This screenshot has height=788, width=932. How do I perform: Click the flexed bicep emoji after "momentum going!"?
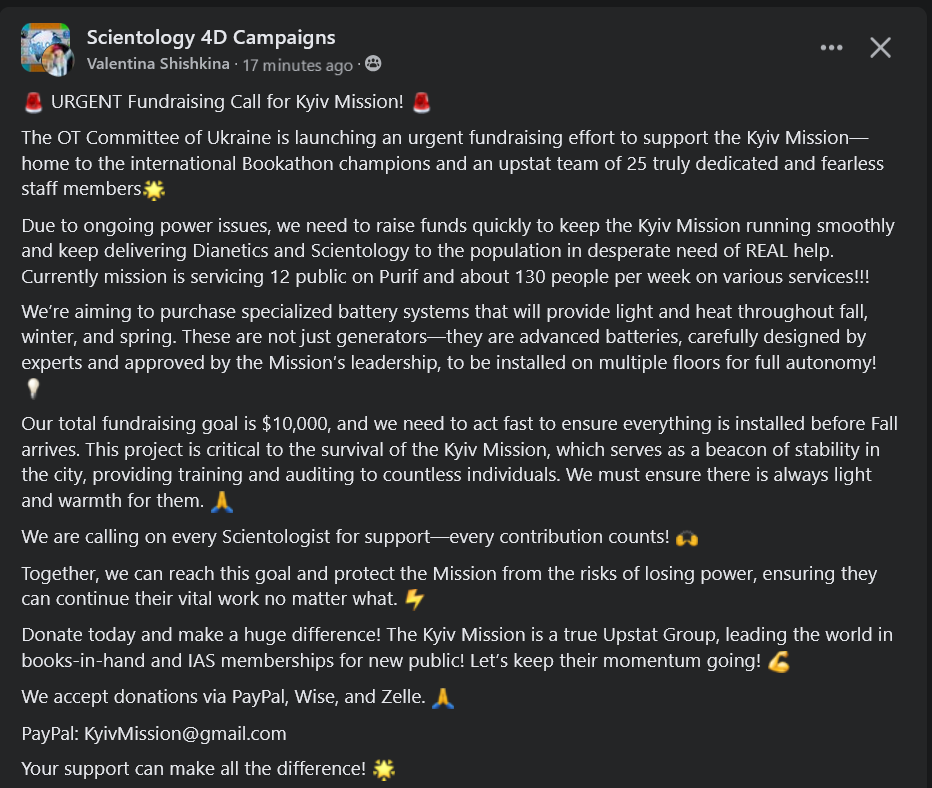(779, 661)
